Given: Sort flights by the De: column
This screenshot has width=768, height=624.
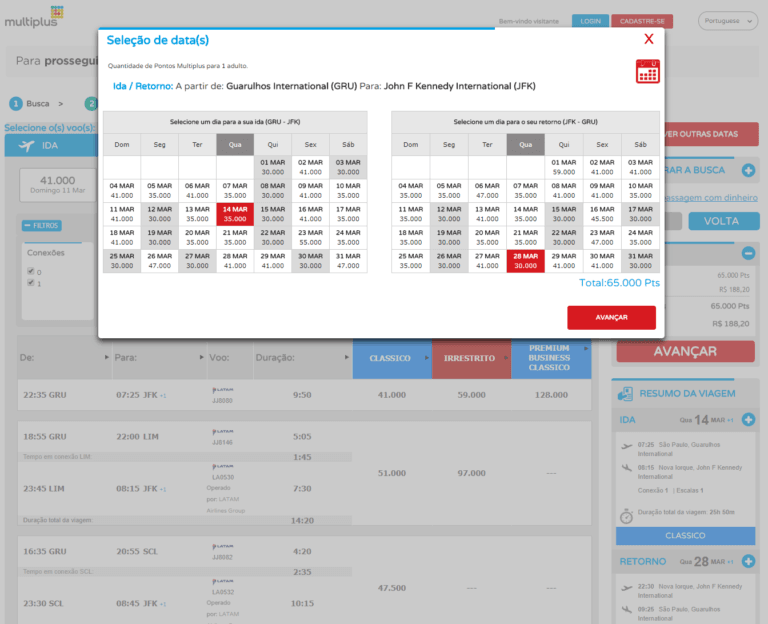Looking at the screenshot, I should [28, 357].
